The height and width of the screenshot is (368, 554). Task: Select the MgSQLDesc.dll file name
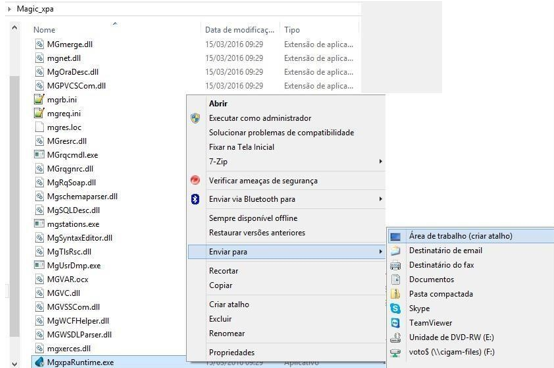pos(73,210)
